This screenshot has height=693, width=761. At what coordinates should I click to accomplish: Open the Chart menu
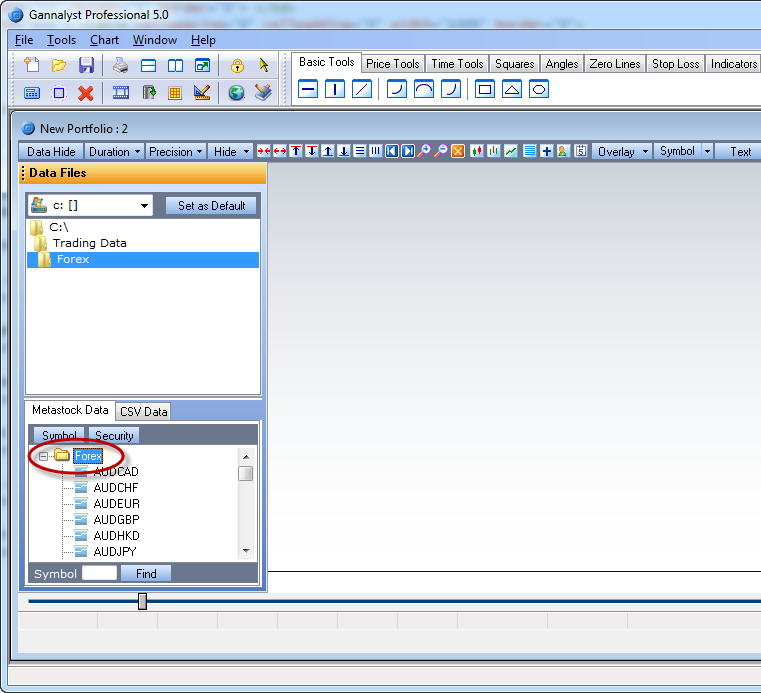click(104, 40)
